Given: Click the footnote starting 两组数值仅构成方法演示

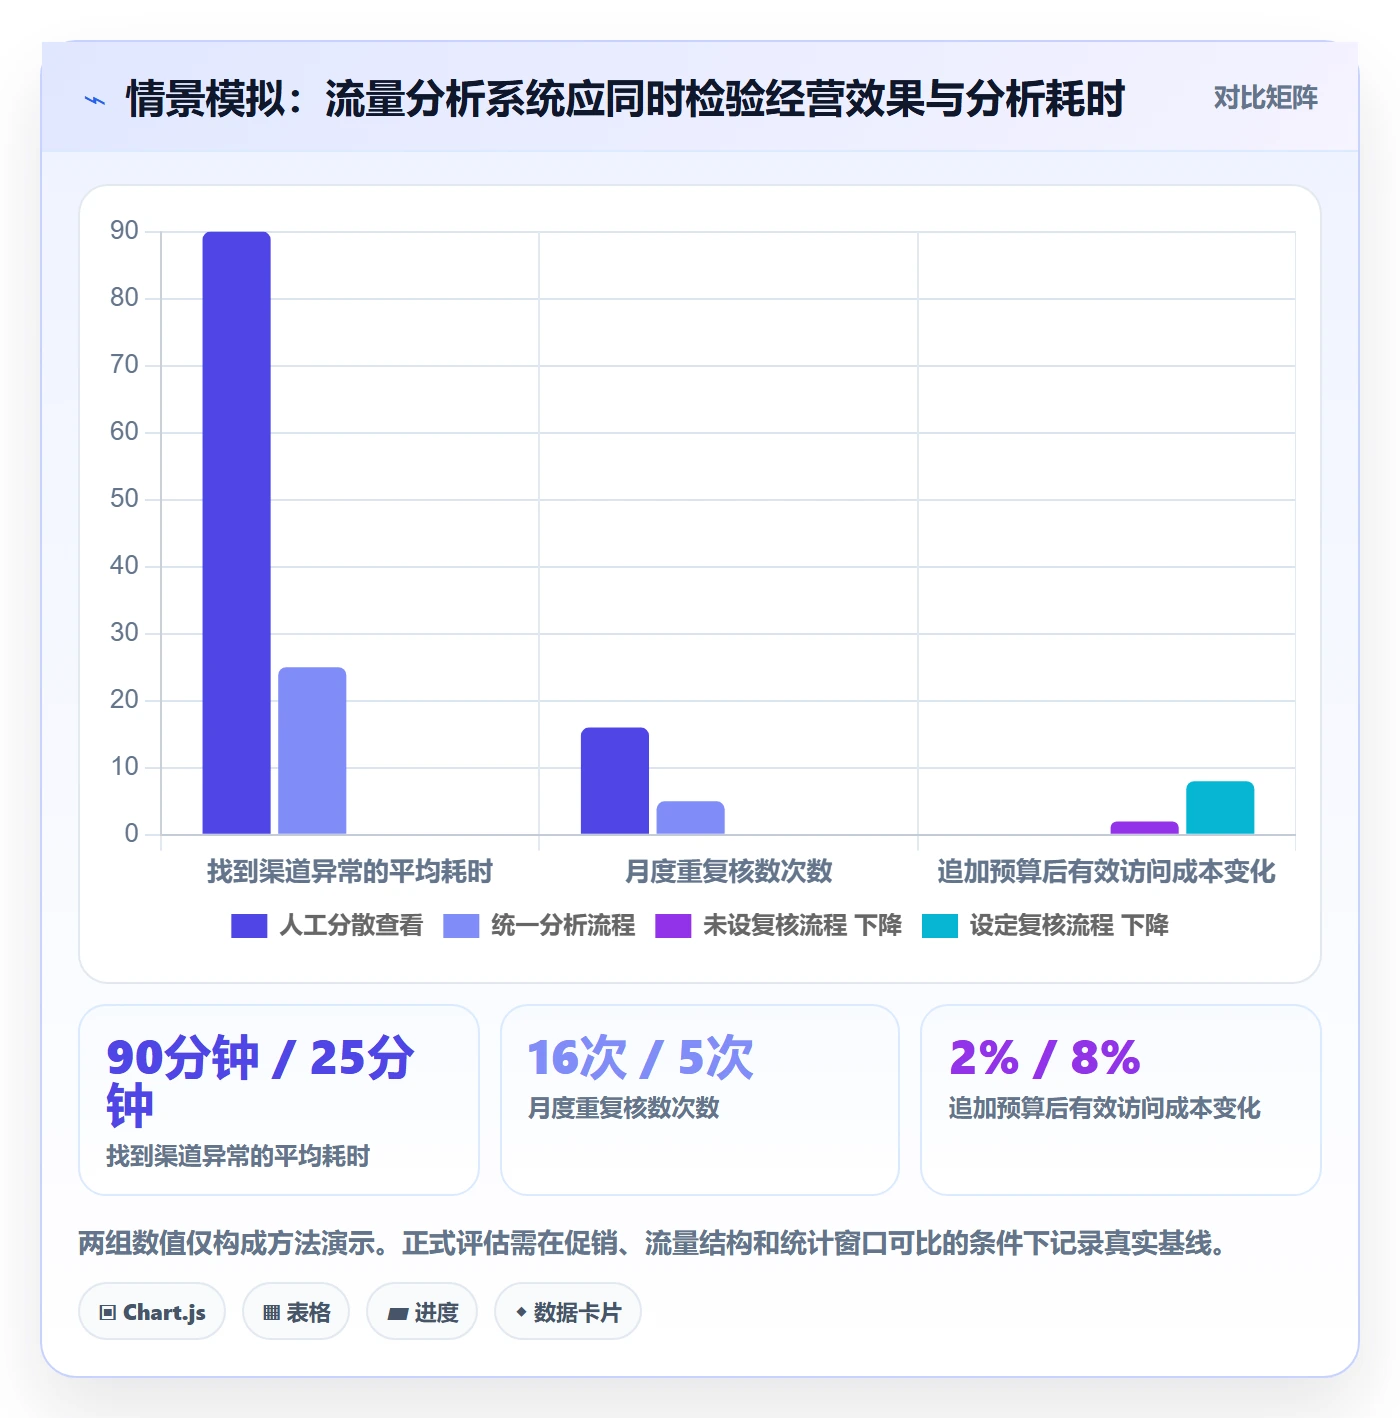Looking at the screenshot, I should (x=652, y=1243).
